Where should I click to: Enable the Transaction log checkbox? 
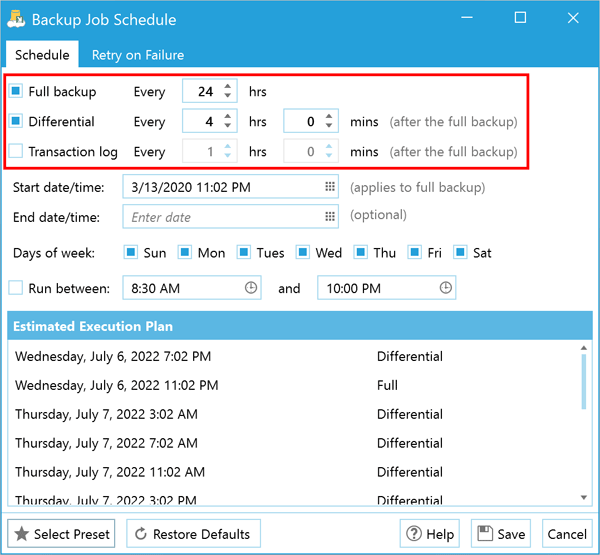coord(16,151)
